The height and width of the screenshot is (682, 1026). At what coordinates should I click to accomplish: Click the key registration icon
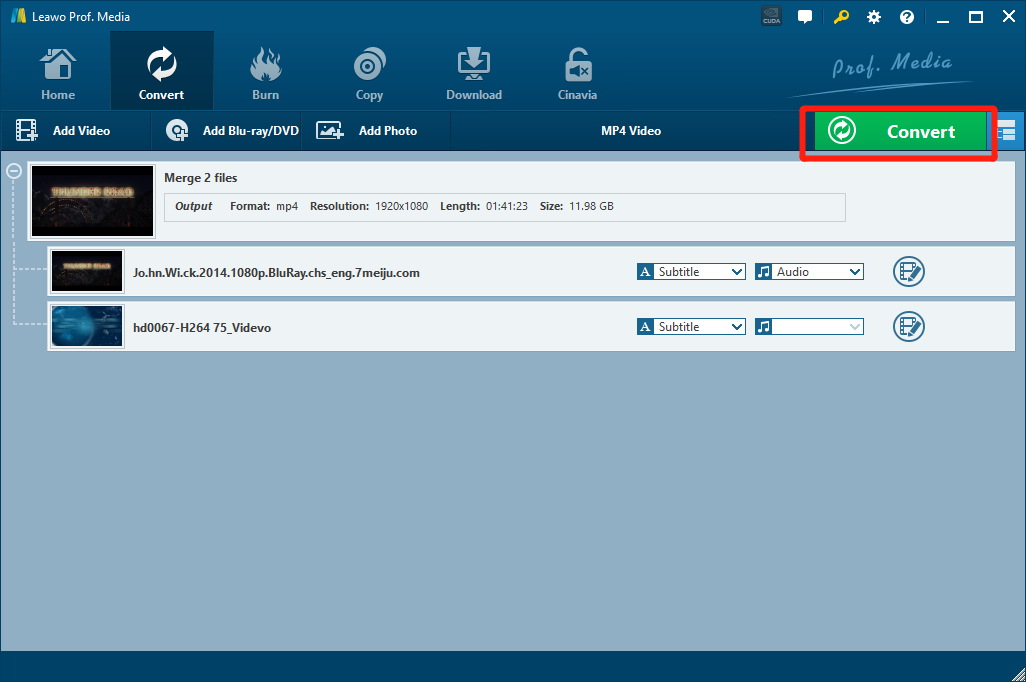coord(841,16)
